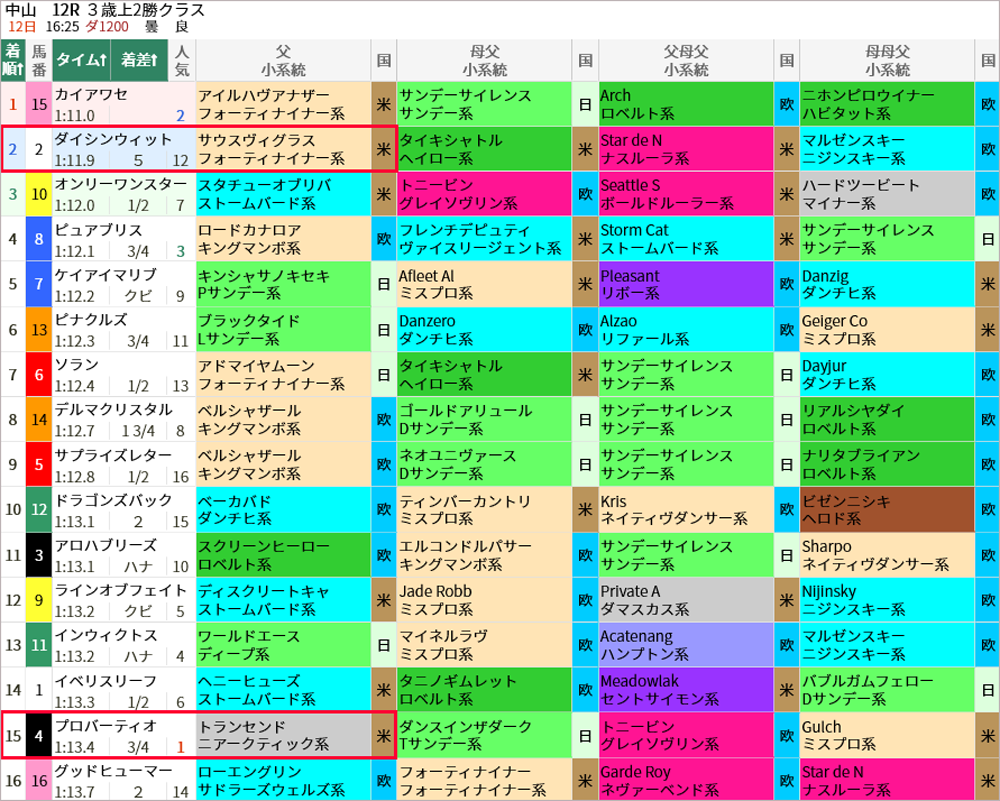The width and height of the screenshot is (1000, 801).
Task: Click damsire cell ティンバーカントリ
Action: point(484,510)
